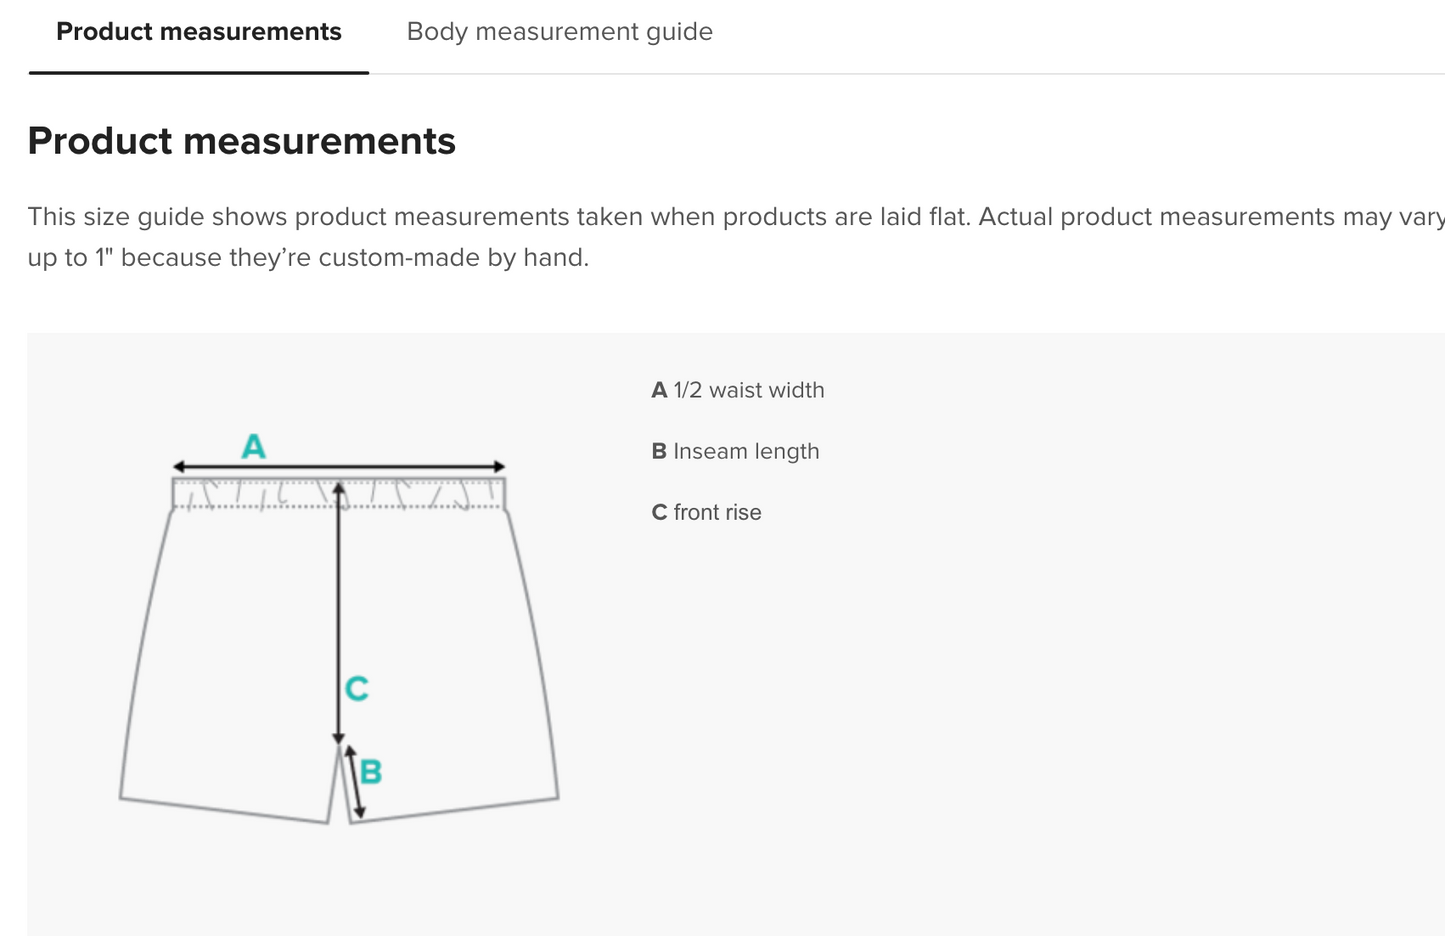Click the teal letter C on diagram

[x=357, y=689]
